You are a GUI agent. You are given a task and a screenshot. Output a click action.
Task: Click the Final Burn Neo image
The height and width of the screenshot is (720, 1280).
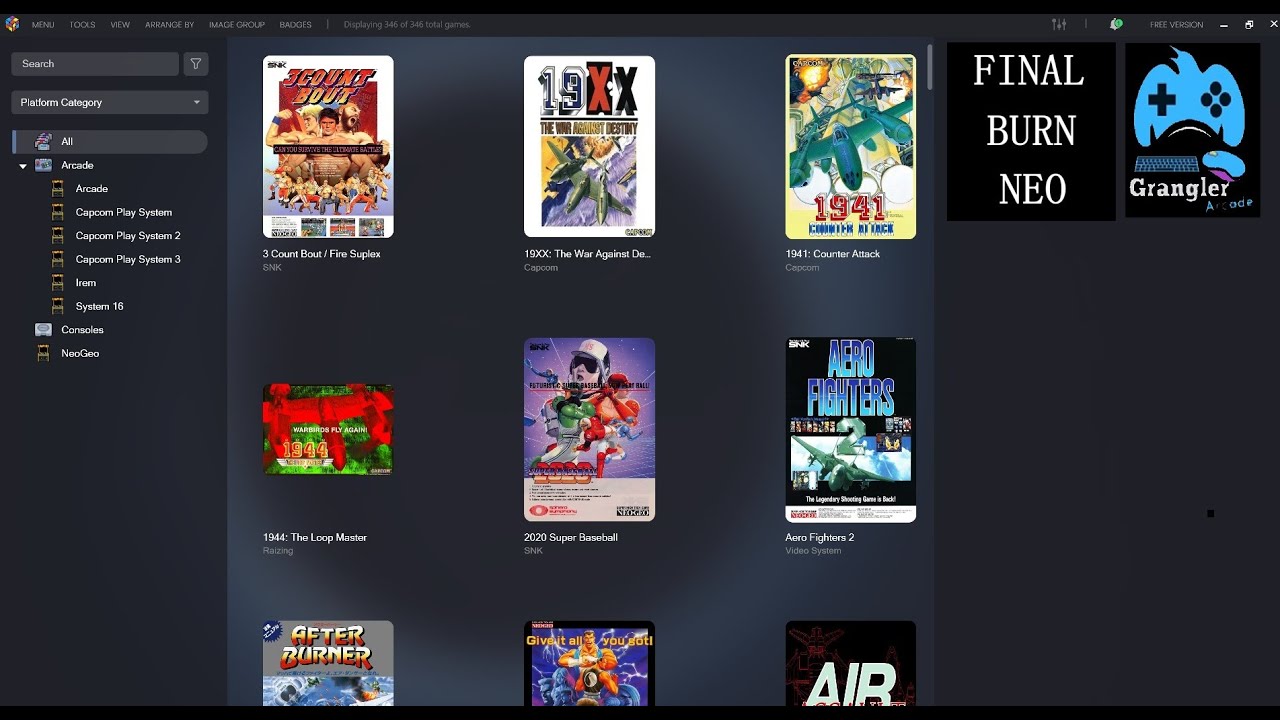click(x=1031, y=131)
